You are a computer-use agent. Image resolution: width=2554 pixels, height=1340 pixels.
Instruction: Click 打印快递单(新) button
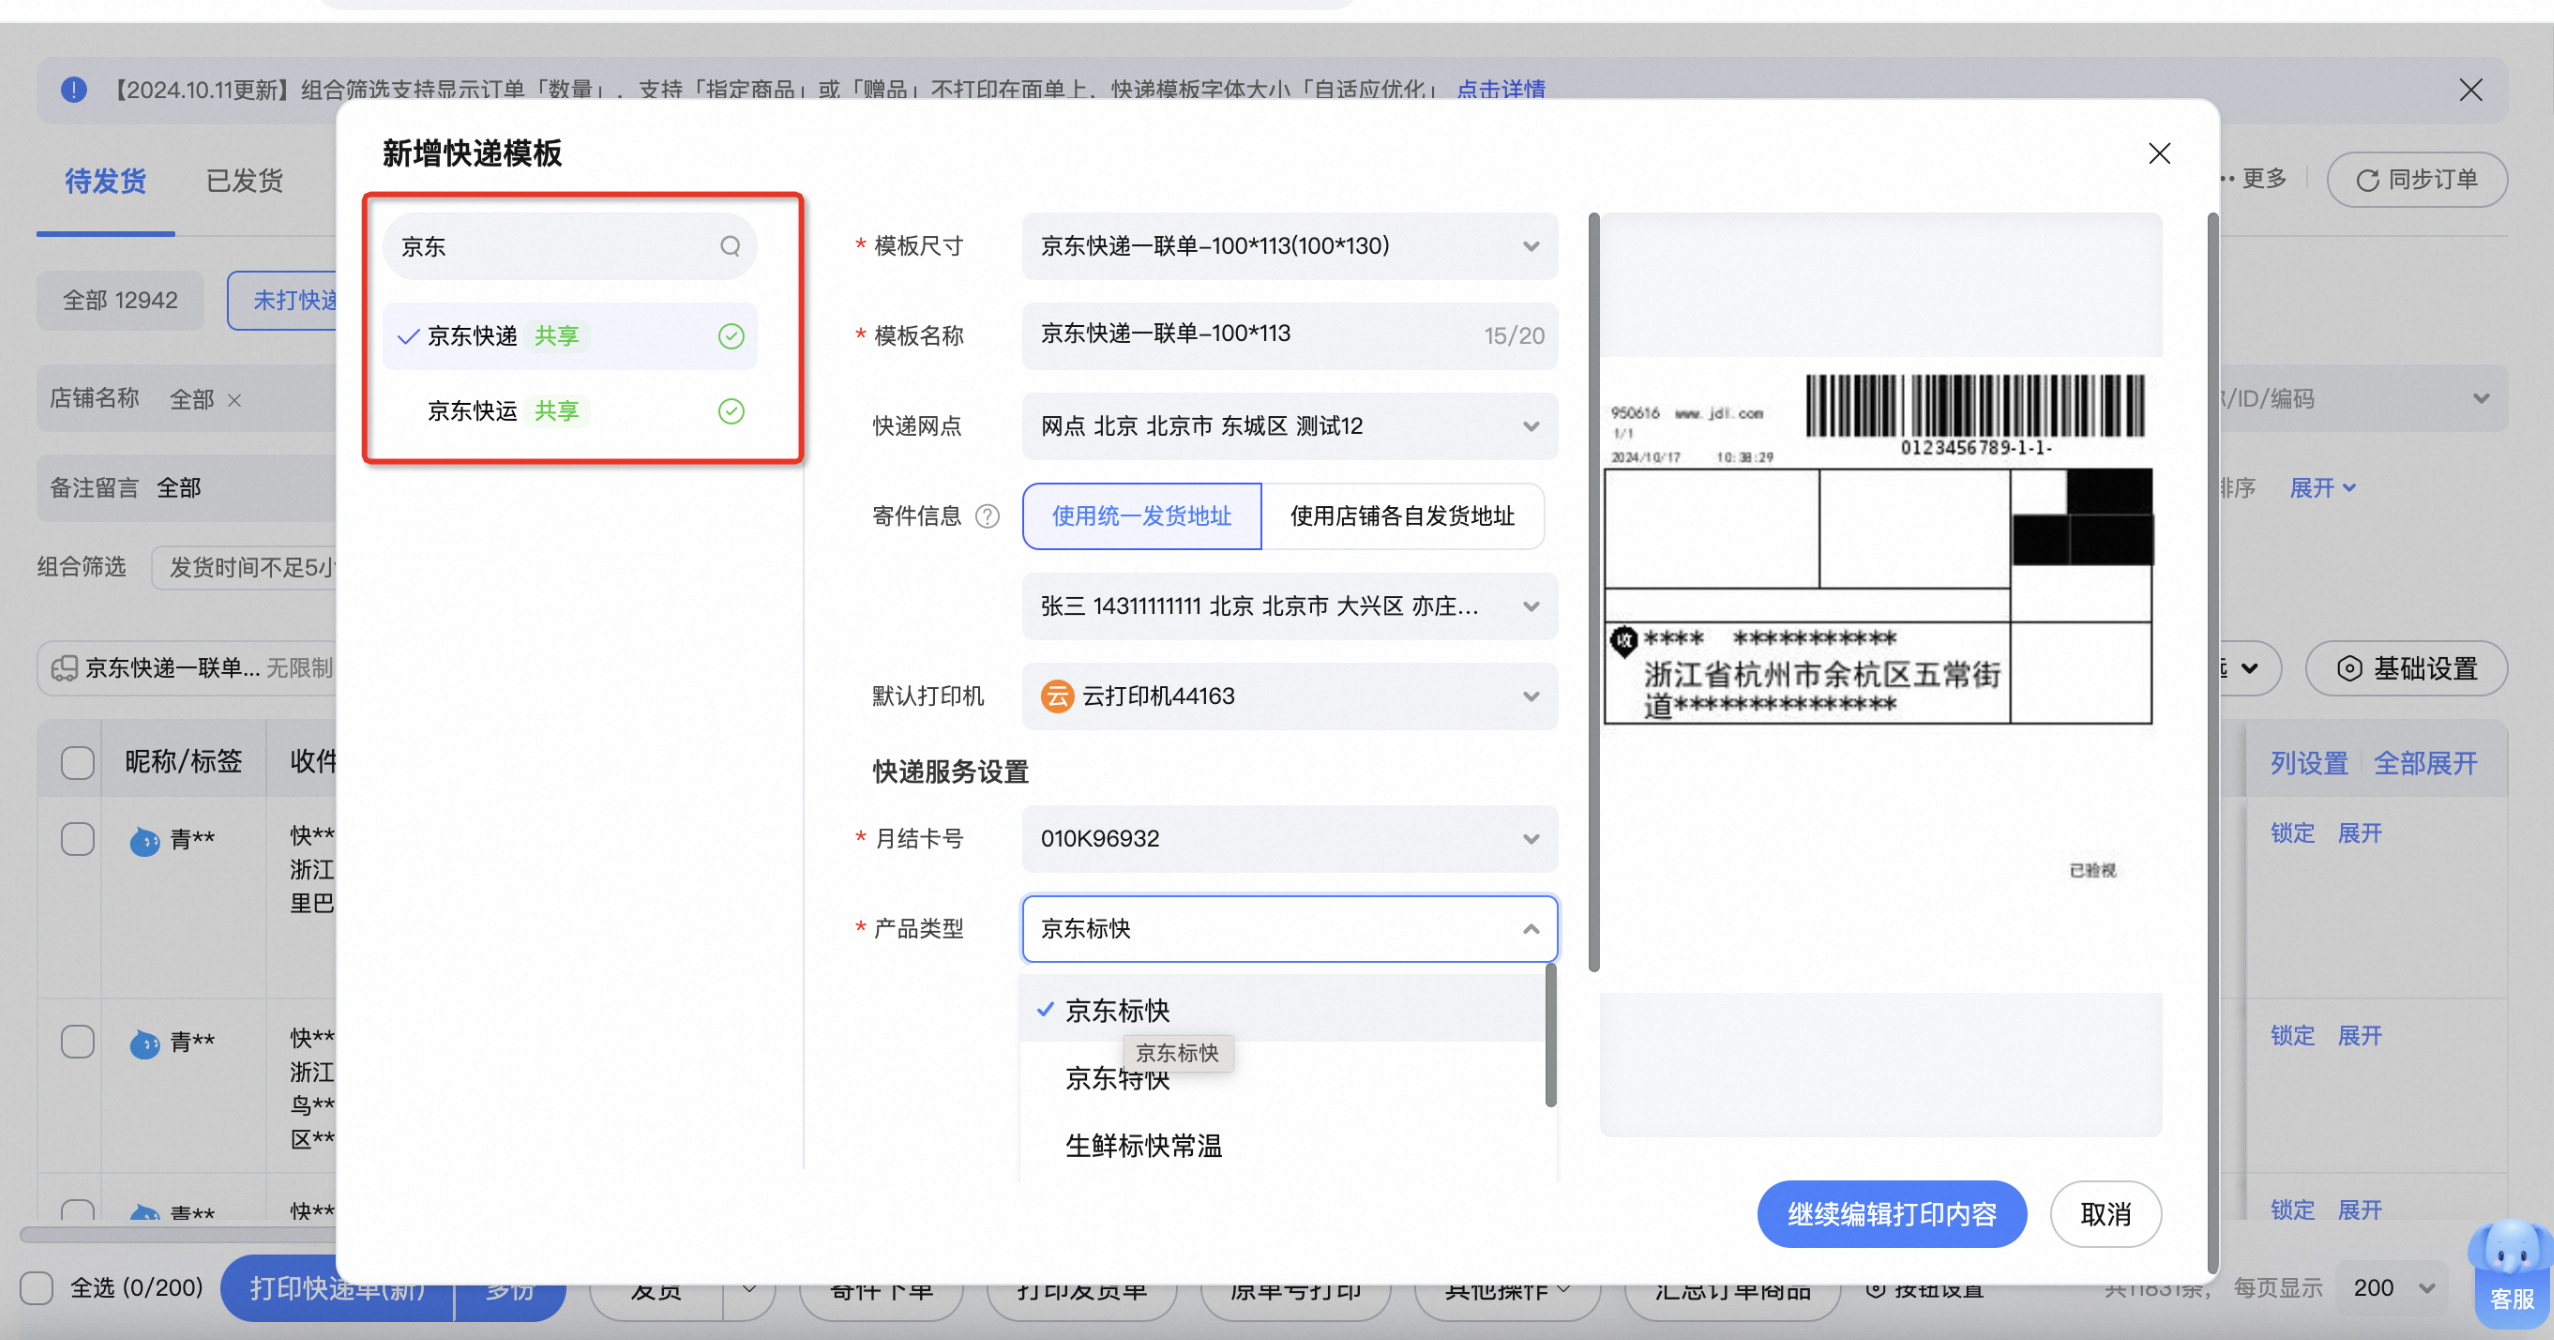point(337,1288)
